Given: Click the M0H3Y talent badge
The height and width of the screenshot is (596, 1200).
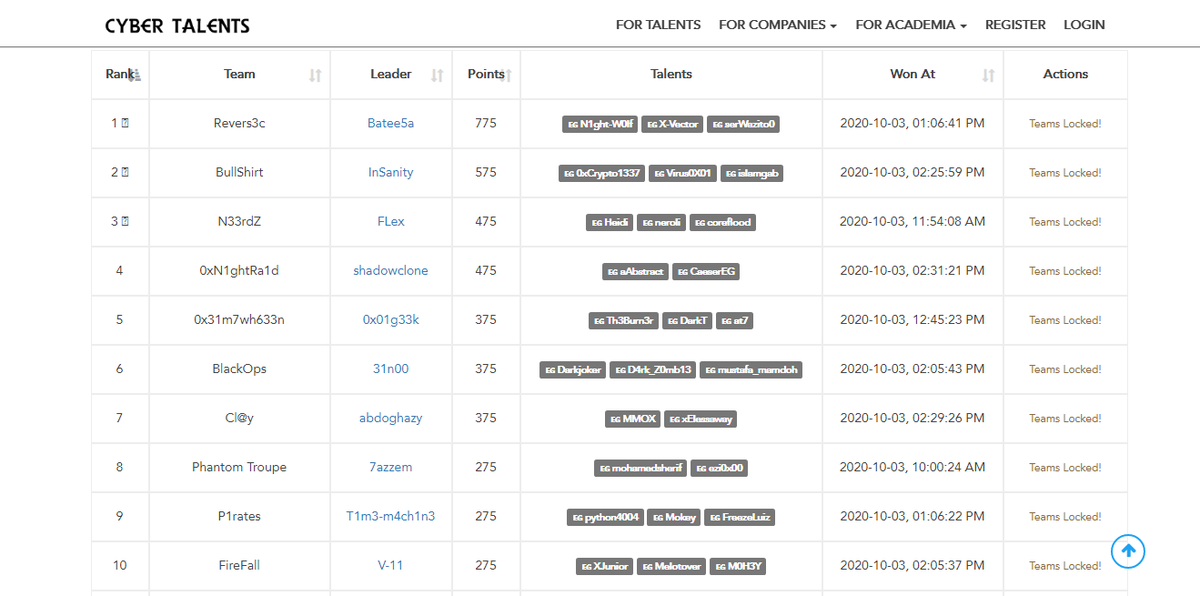Looking at the screenshot, I should tap(738, 566).
